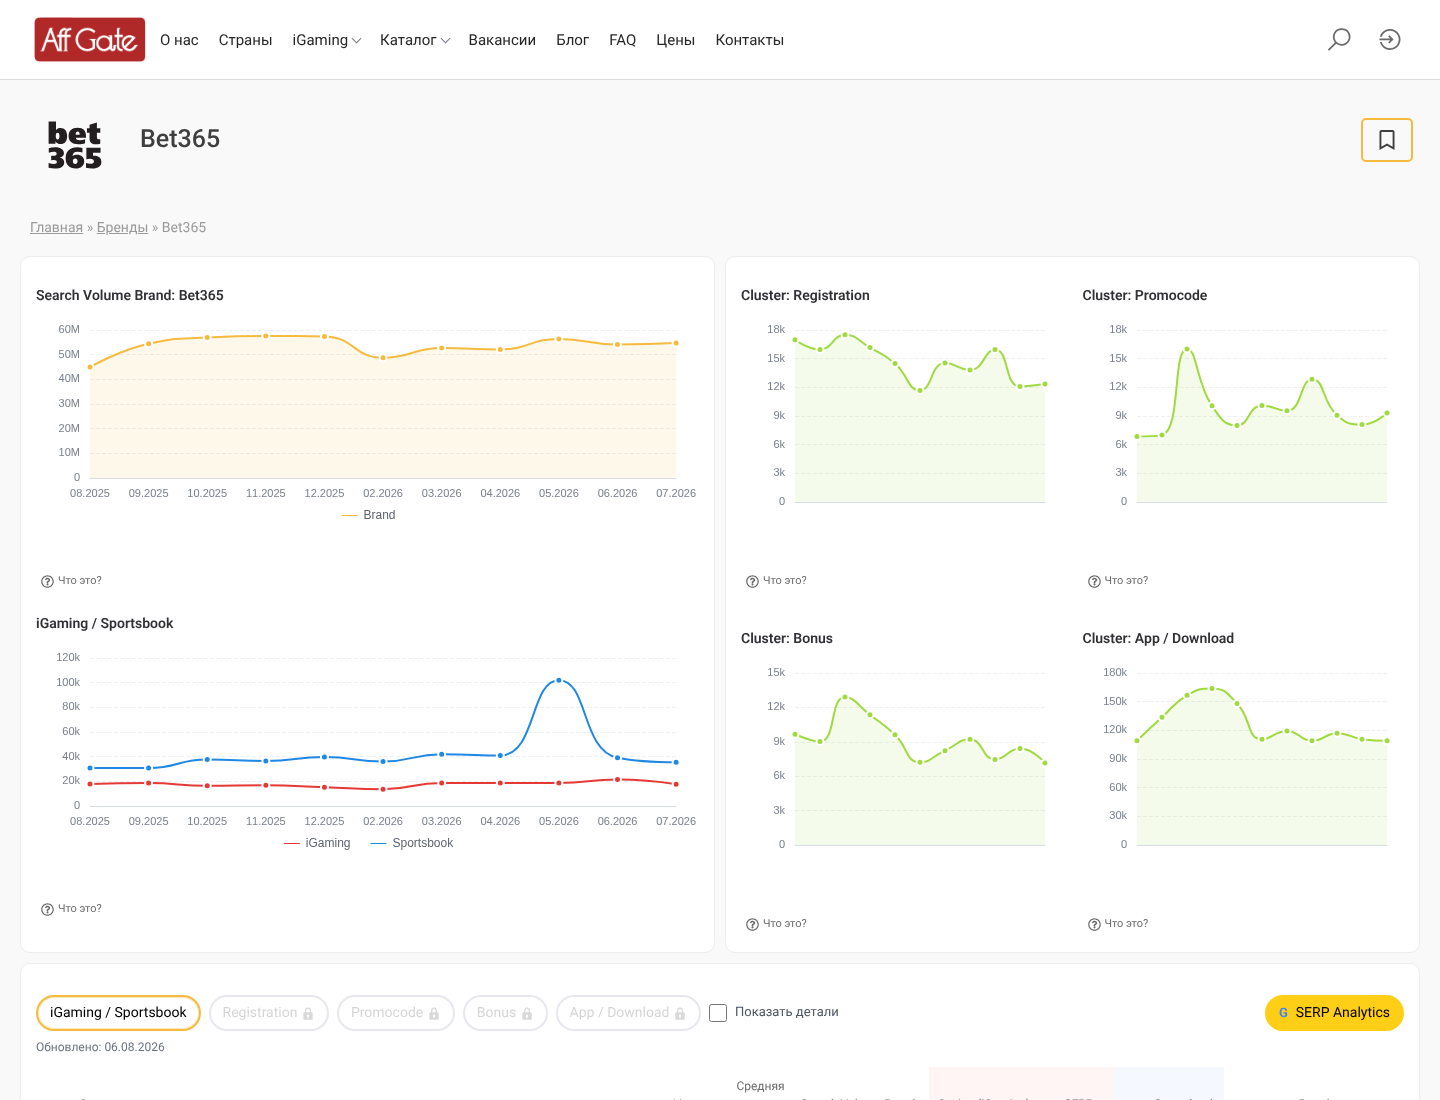This screenshot has width=1440, height=1100.
Task: Open the 'Контакты' menu item
Action: pos(750,40)
